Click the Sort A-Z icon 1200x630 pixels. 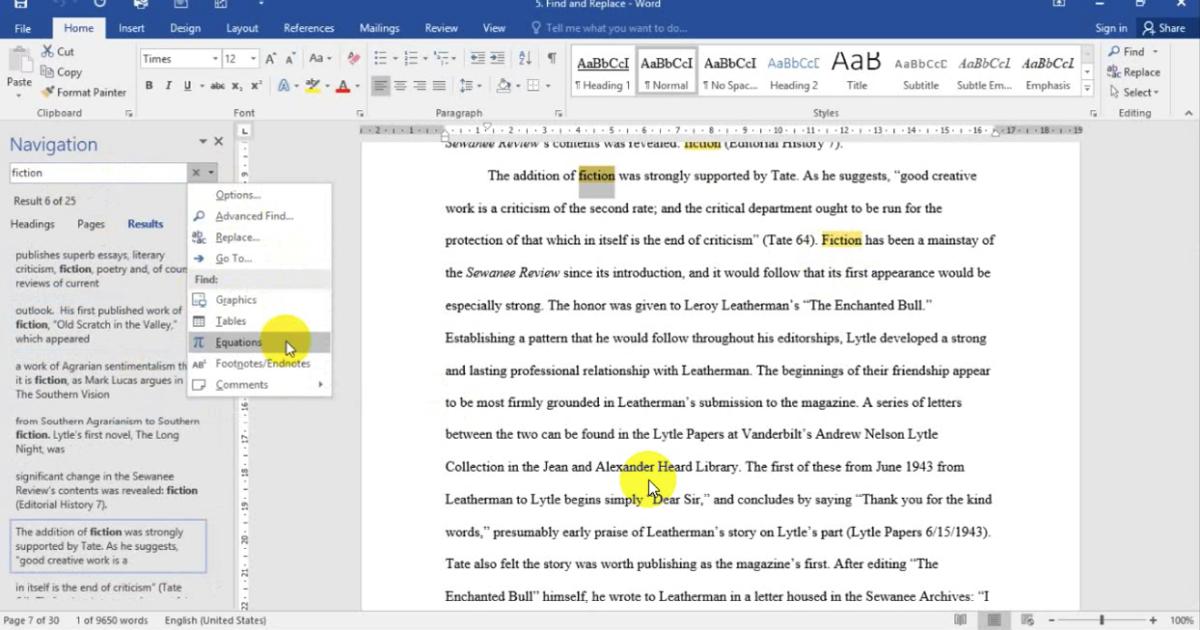pos(525,59)
